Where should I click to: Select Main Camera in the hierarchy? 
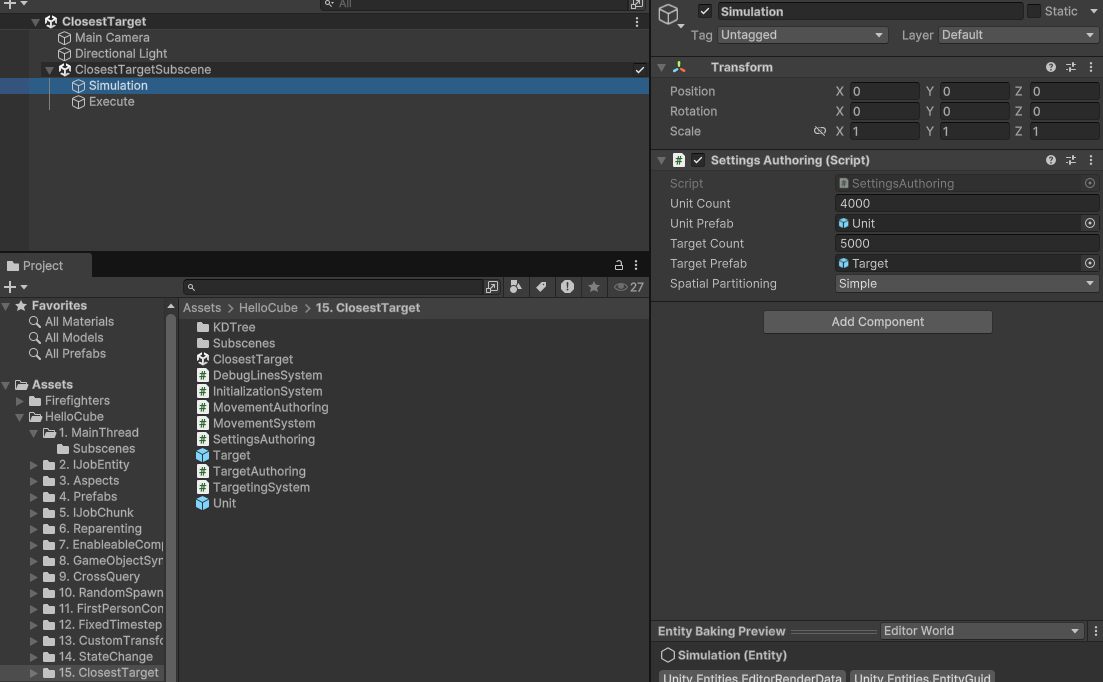click(x=112, y=38)
